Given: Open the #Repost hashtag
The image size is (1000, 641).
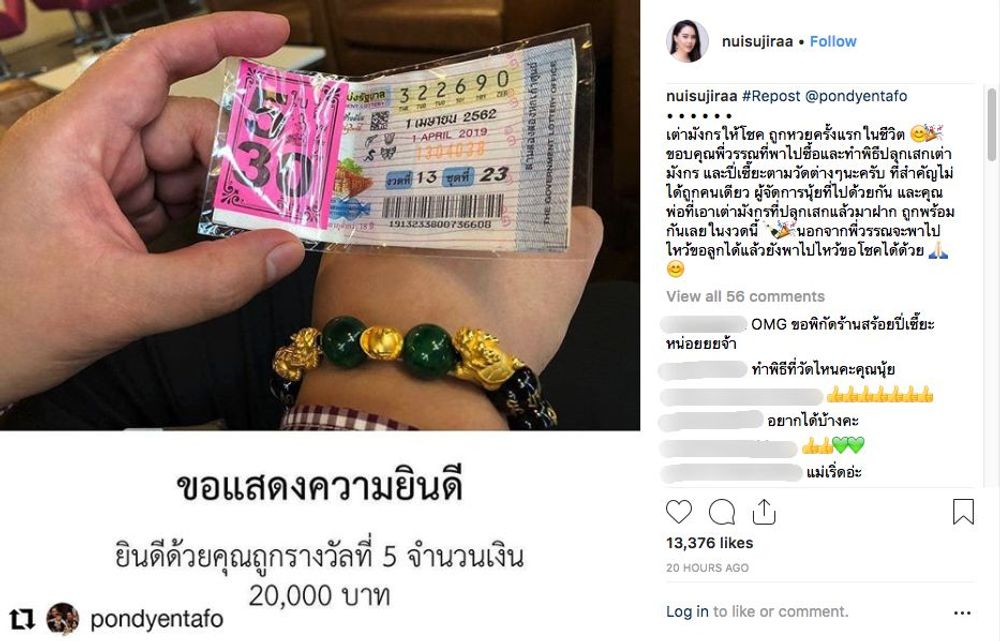Looking at the screenshot, I should (770, 96).
